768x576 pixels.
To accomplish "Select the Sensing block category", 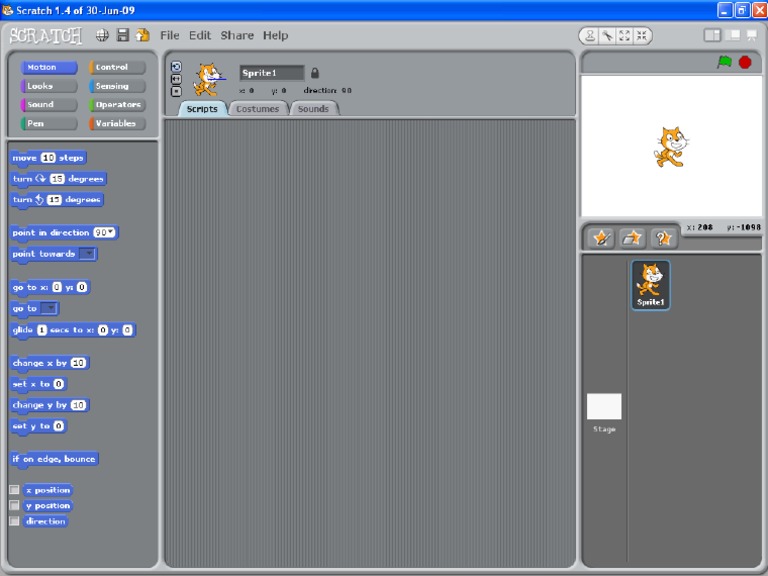I will coord(118,86).
